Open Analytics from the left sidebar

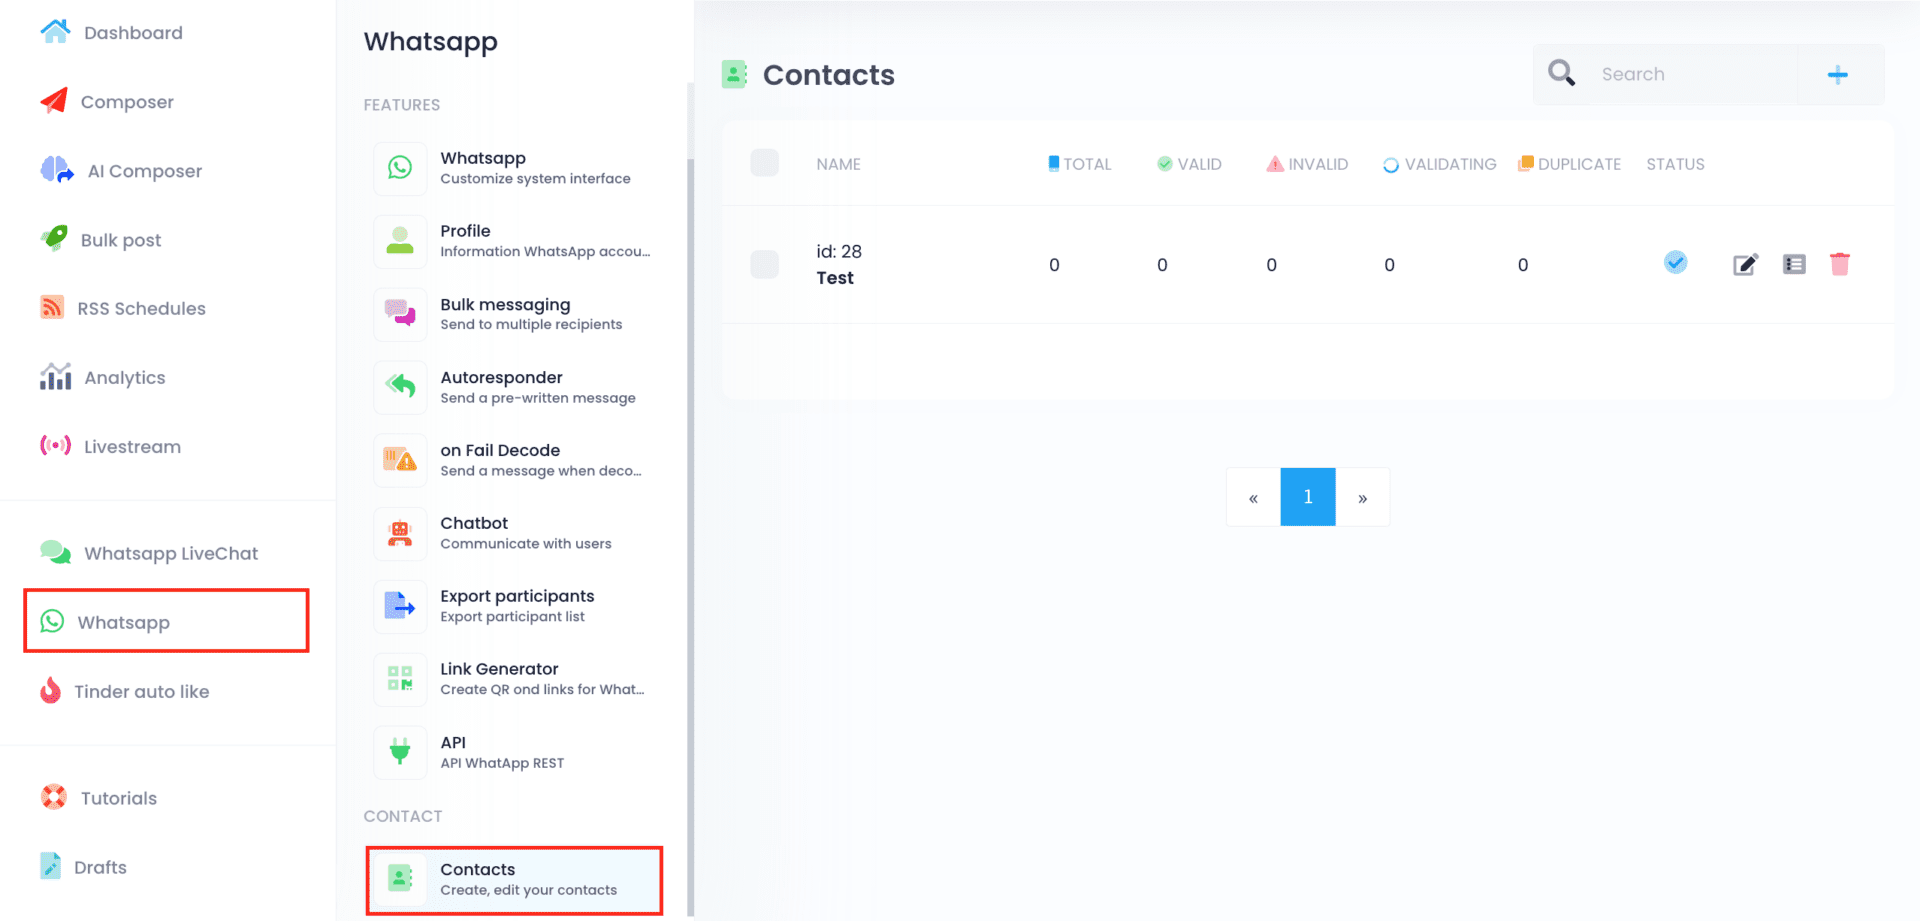(124, 378)
